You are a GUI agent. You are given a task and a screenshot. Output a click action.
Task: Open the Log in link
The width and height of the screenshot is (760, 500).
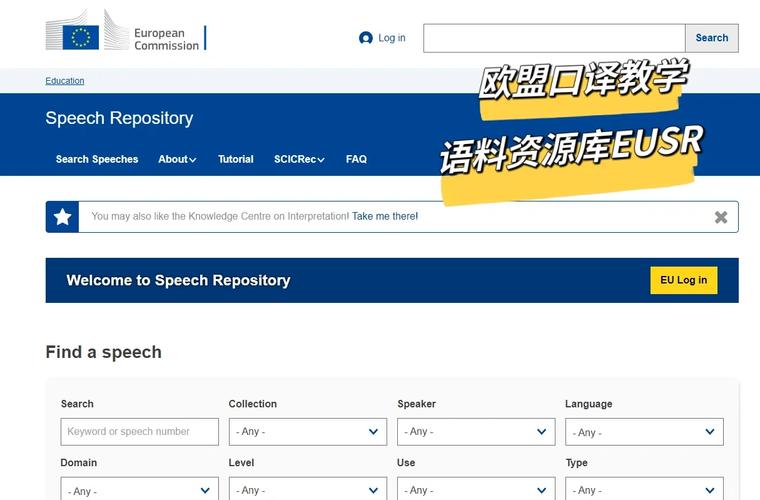[x=391, y=38]
